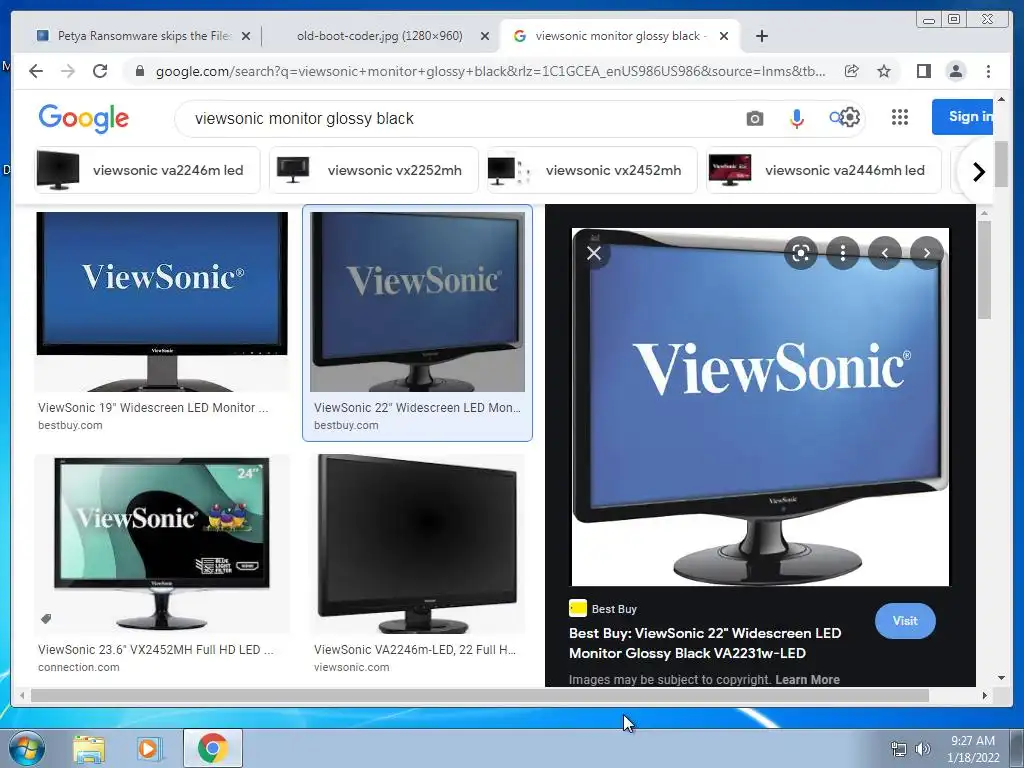This screenshot has width=1024, height=768.
Task: View site information lock icon
Action: (x=139, y=71)
